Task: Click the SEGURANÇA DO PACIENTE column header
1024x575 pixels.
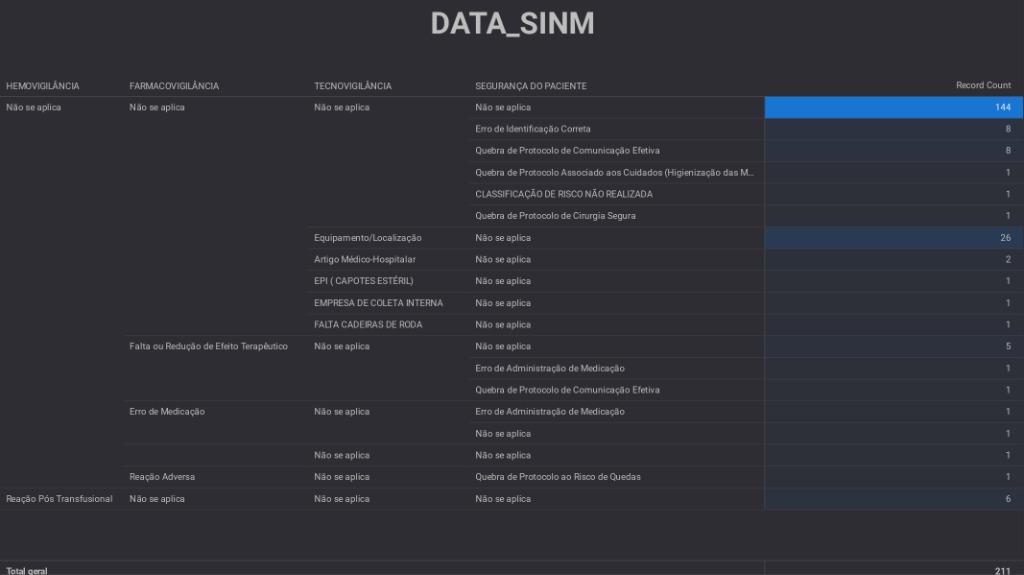Action: (x=531, y=86)
